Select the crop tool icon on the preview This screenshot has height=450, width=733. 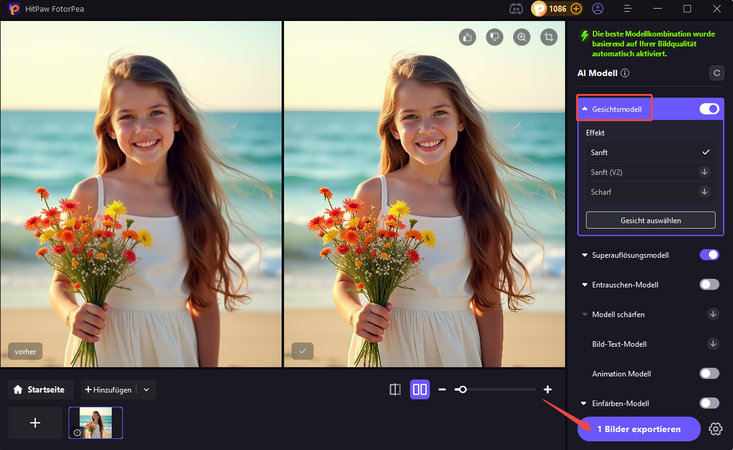point(549,37)
